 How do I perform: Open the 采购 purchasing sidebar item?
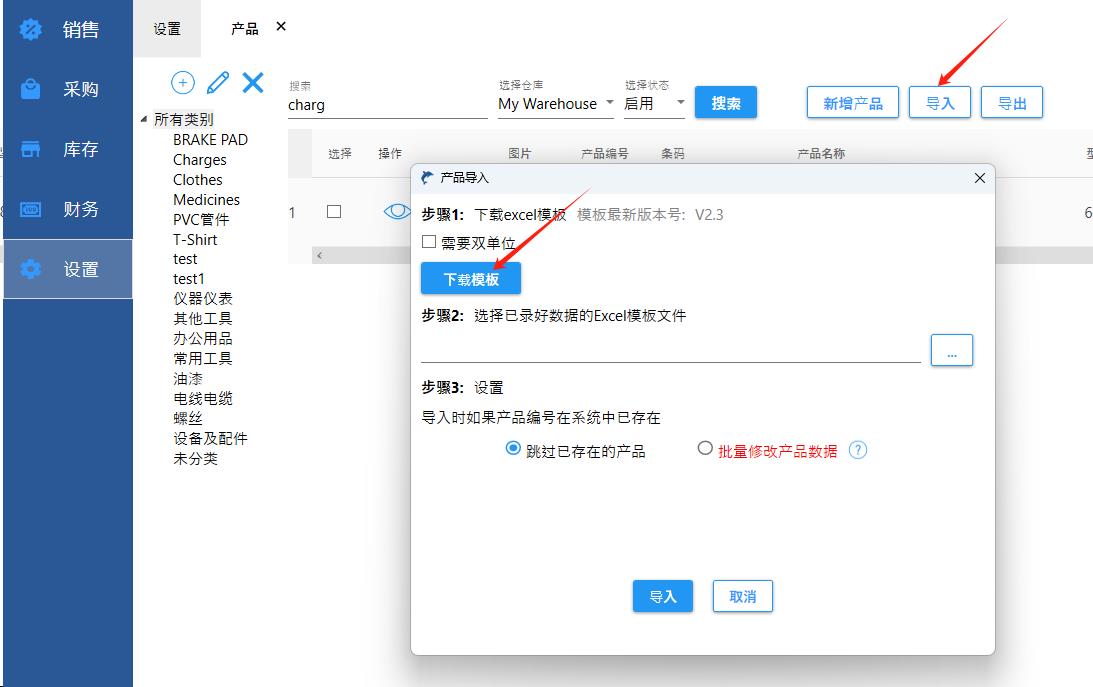click(x=68, y=89)
